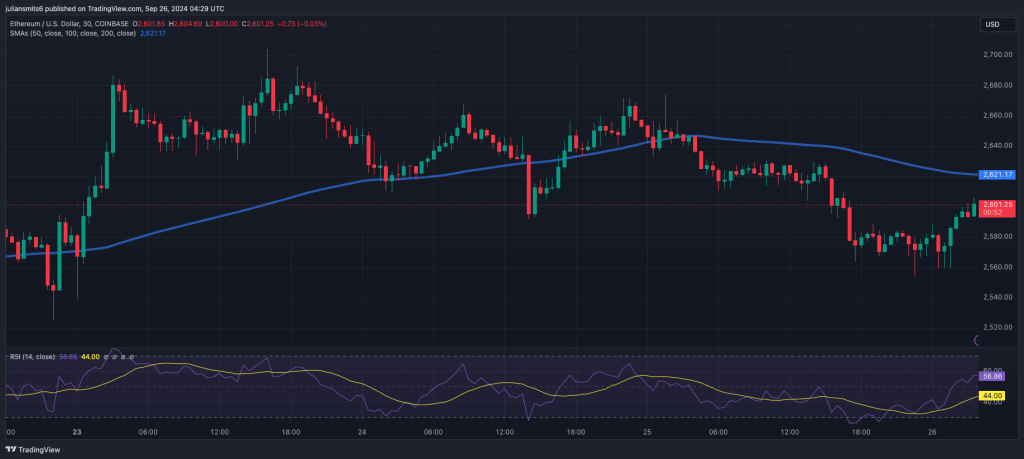Click the 2,640.00 price axis label
Image resolution: width=1024 pixels, height=459 pixels.
pos(997,146)
